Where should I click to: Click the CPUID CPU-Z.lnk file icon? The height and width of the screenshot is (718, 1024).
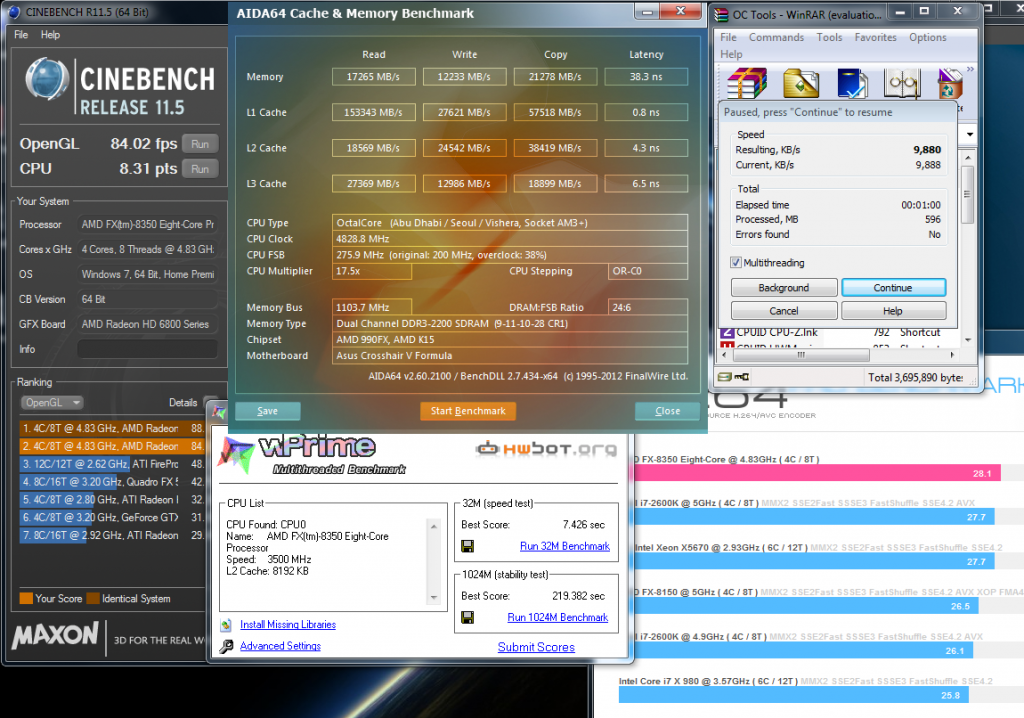point(727,332)
